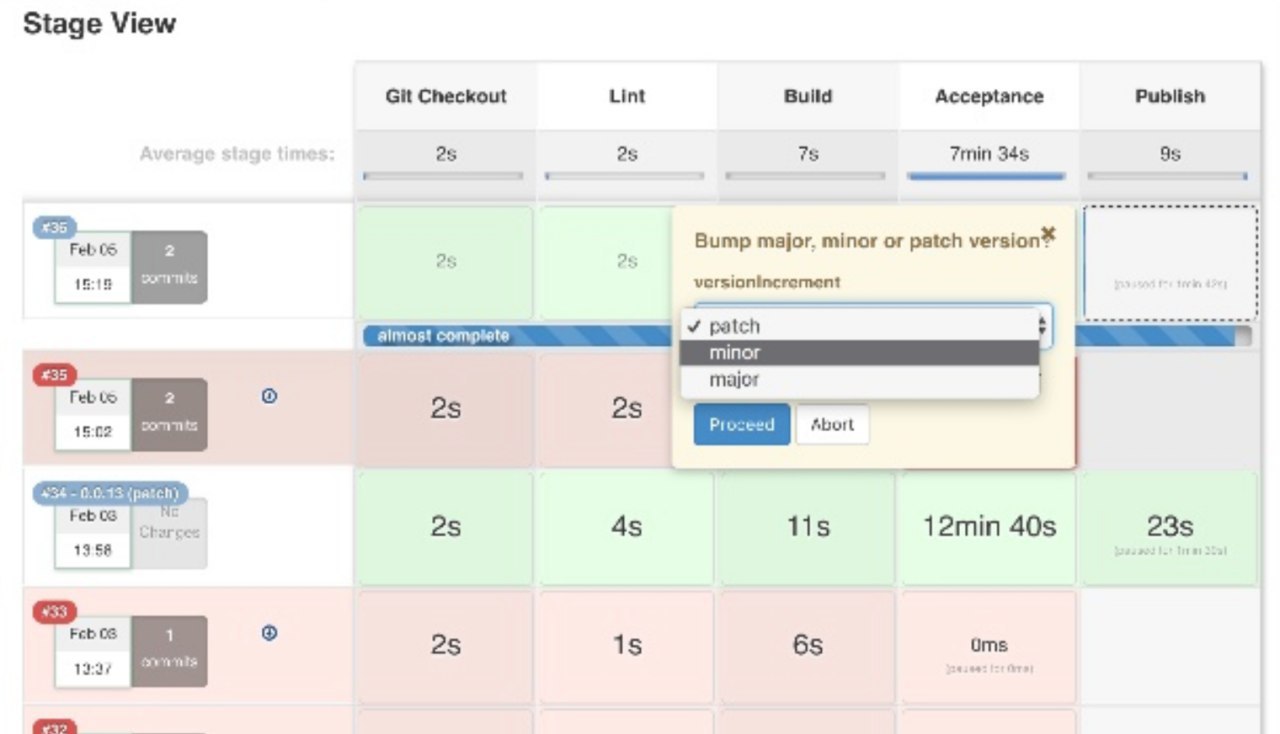
Task: Click the versionIncrement select box arrows
Action: [1043, 324]
